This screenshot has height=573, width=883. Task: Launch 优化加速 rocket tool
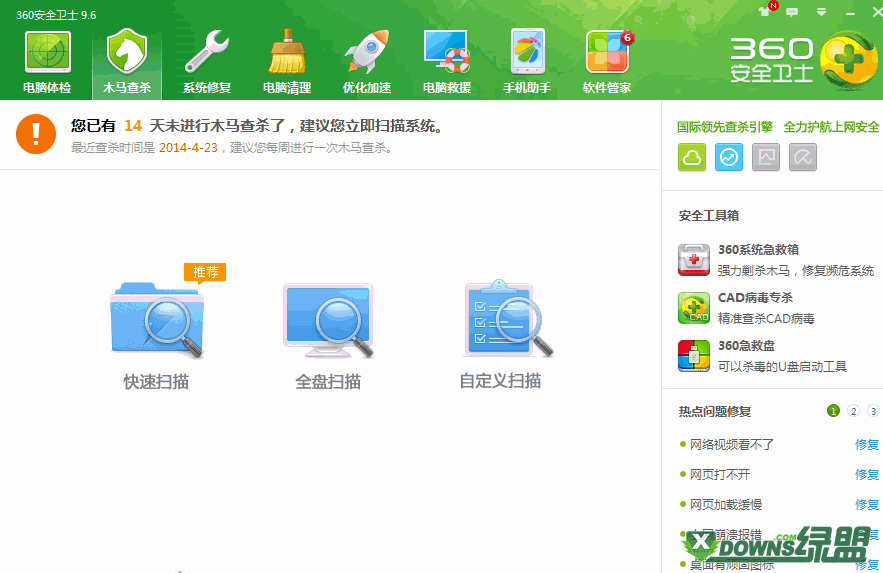(367, 62)
